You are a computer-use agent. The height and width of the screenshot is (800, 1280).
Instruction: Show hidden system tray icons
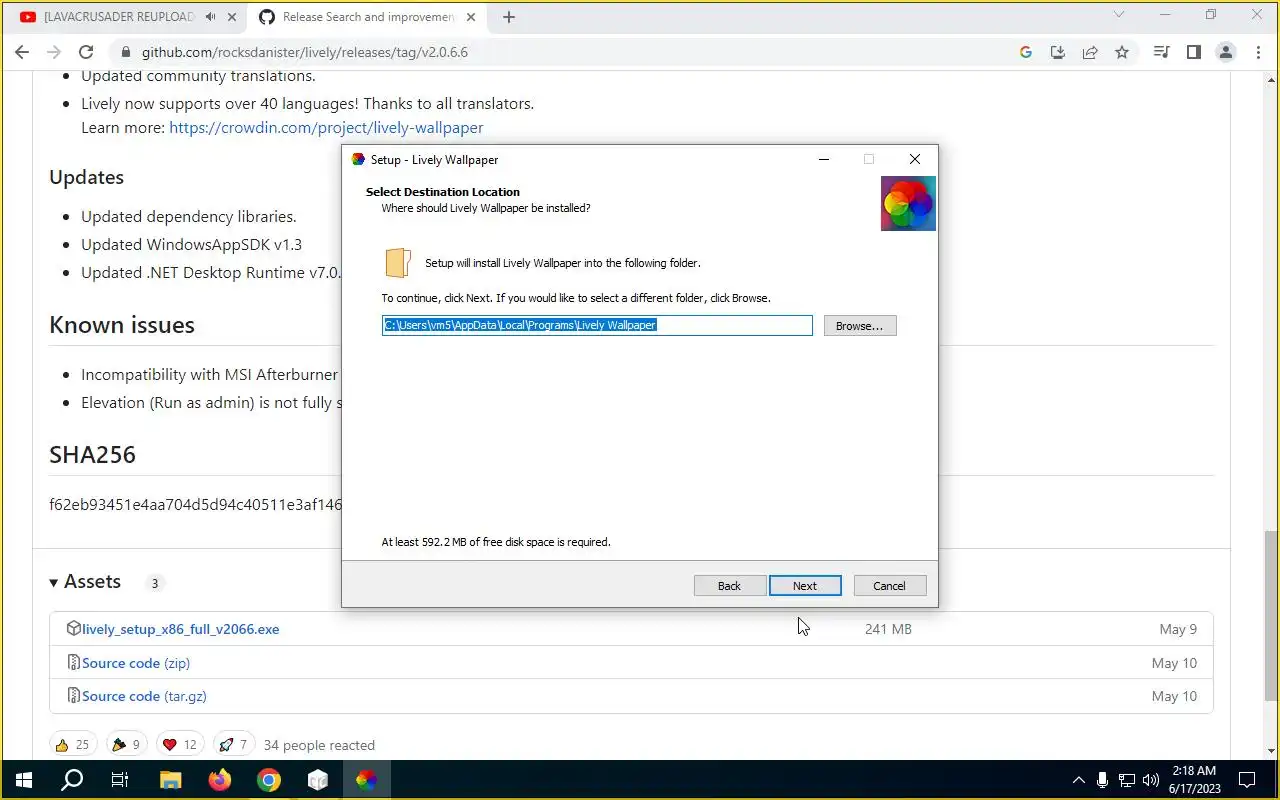pyautogui.click(x=1078, y=780)
